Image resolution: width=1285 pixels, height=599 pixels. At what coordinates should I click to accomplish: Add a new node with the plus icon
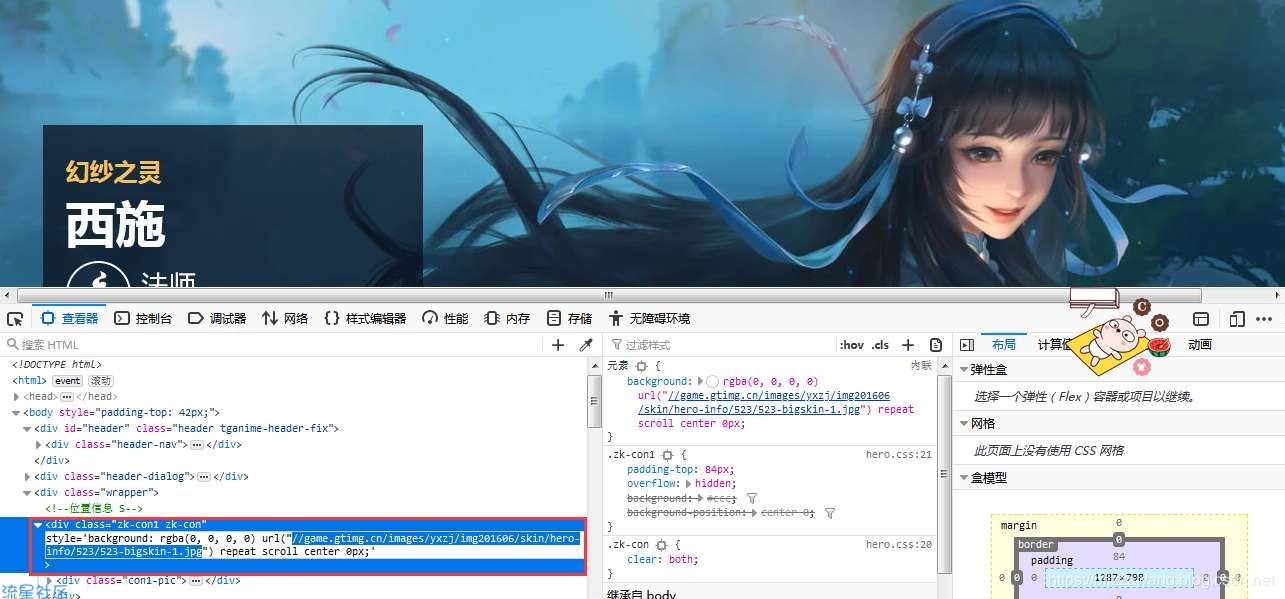(x=558, y=344)
